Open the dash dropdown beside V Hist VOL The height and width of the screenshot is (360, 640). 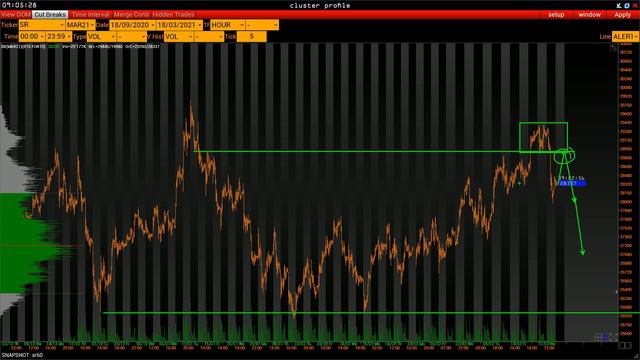pos(209,36)
